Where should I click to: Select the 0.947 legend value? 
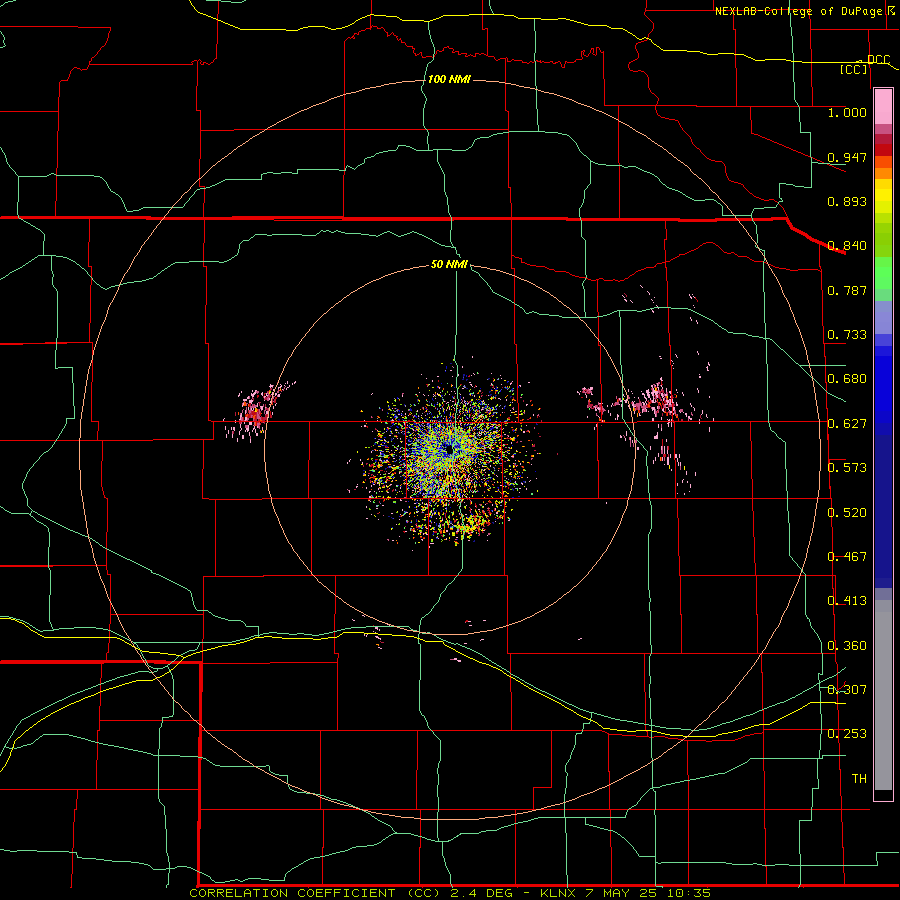847,157
